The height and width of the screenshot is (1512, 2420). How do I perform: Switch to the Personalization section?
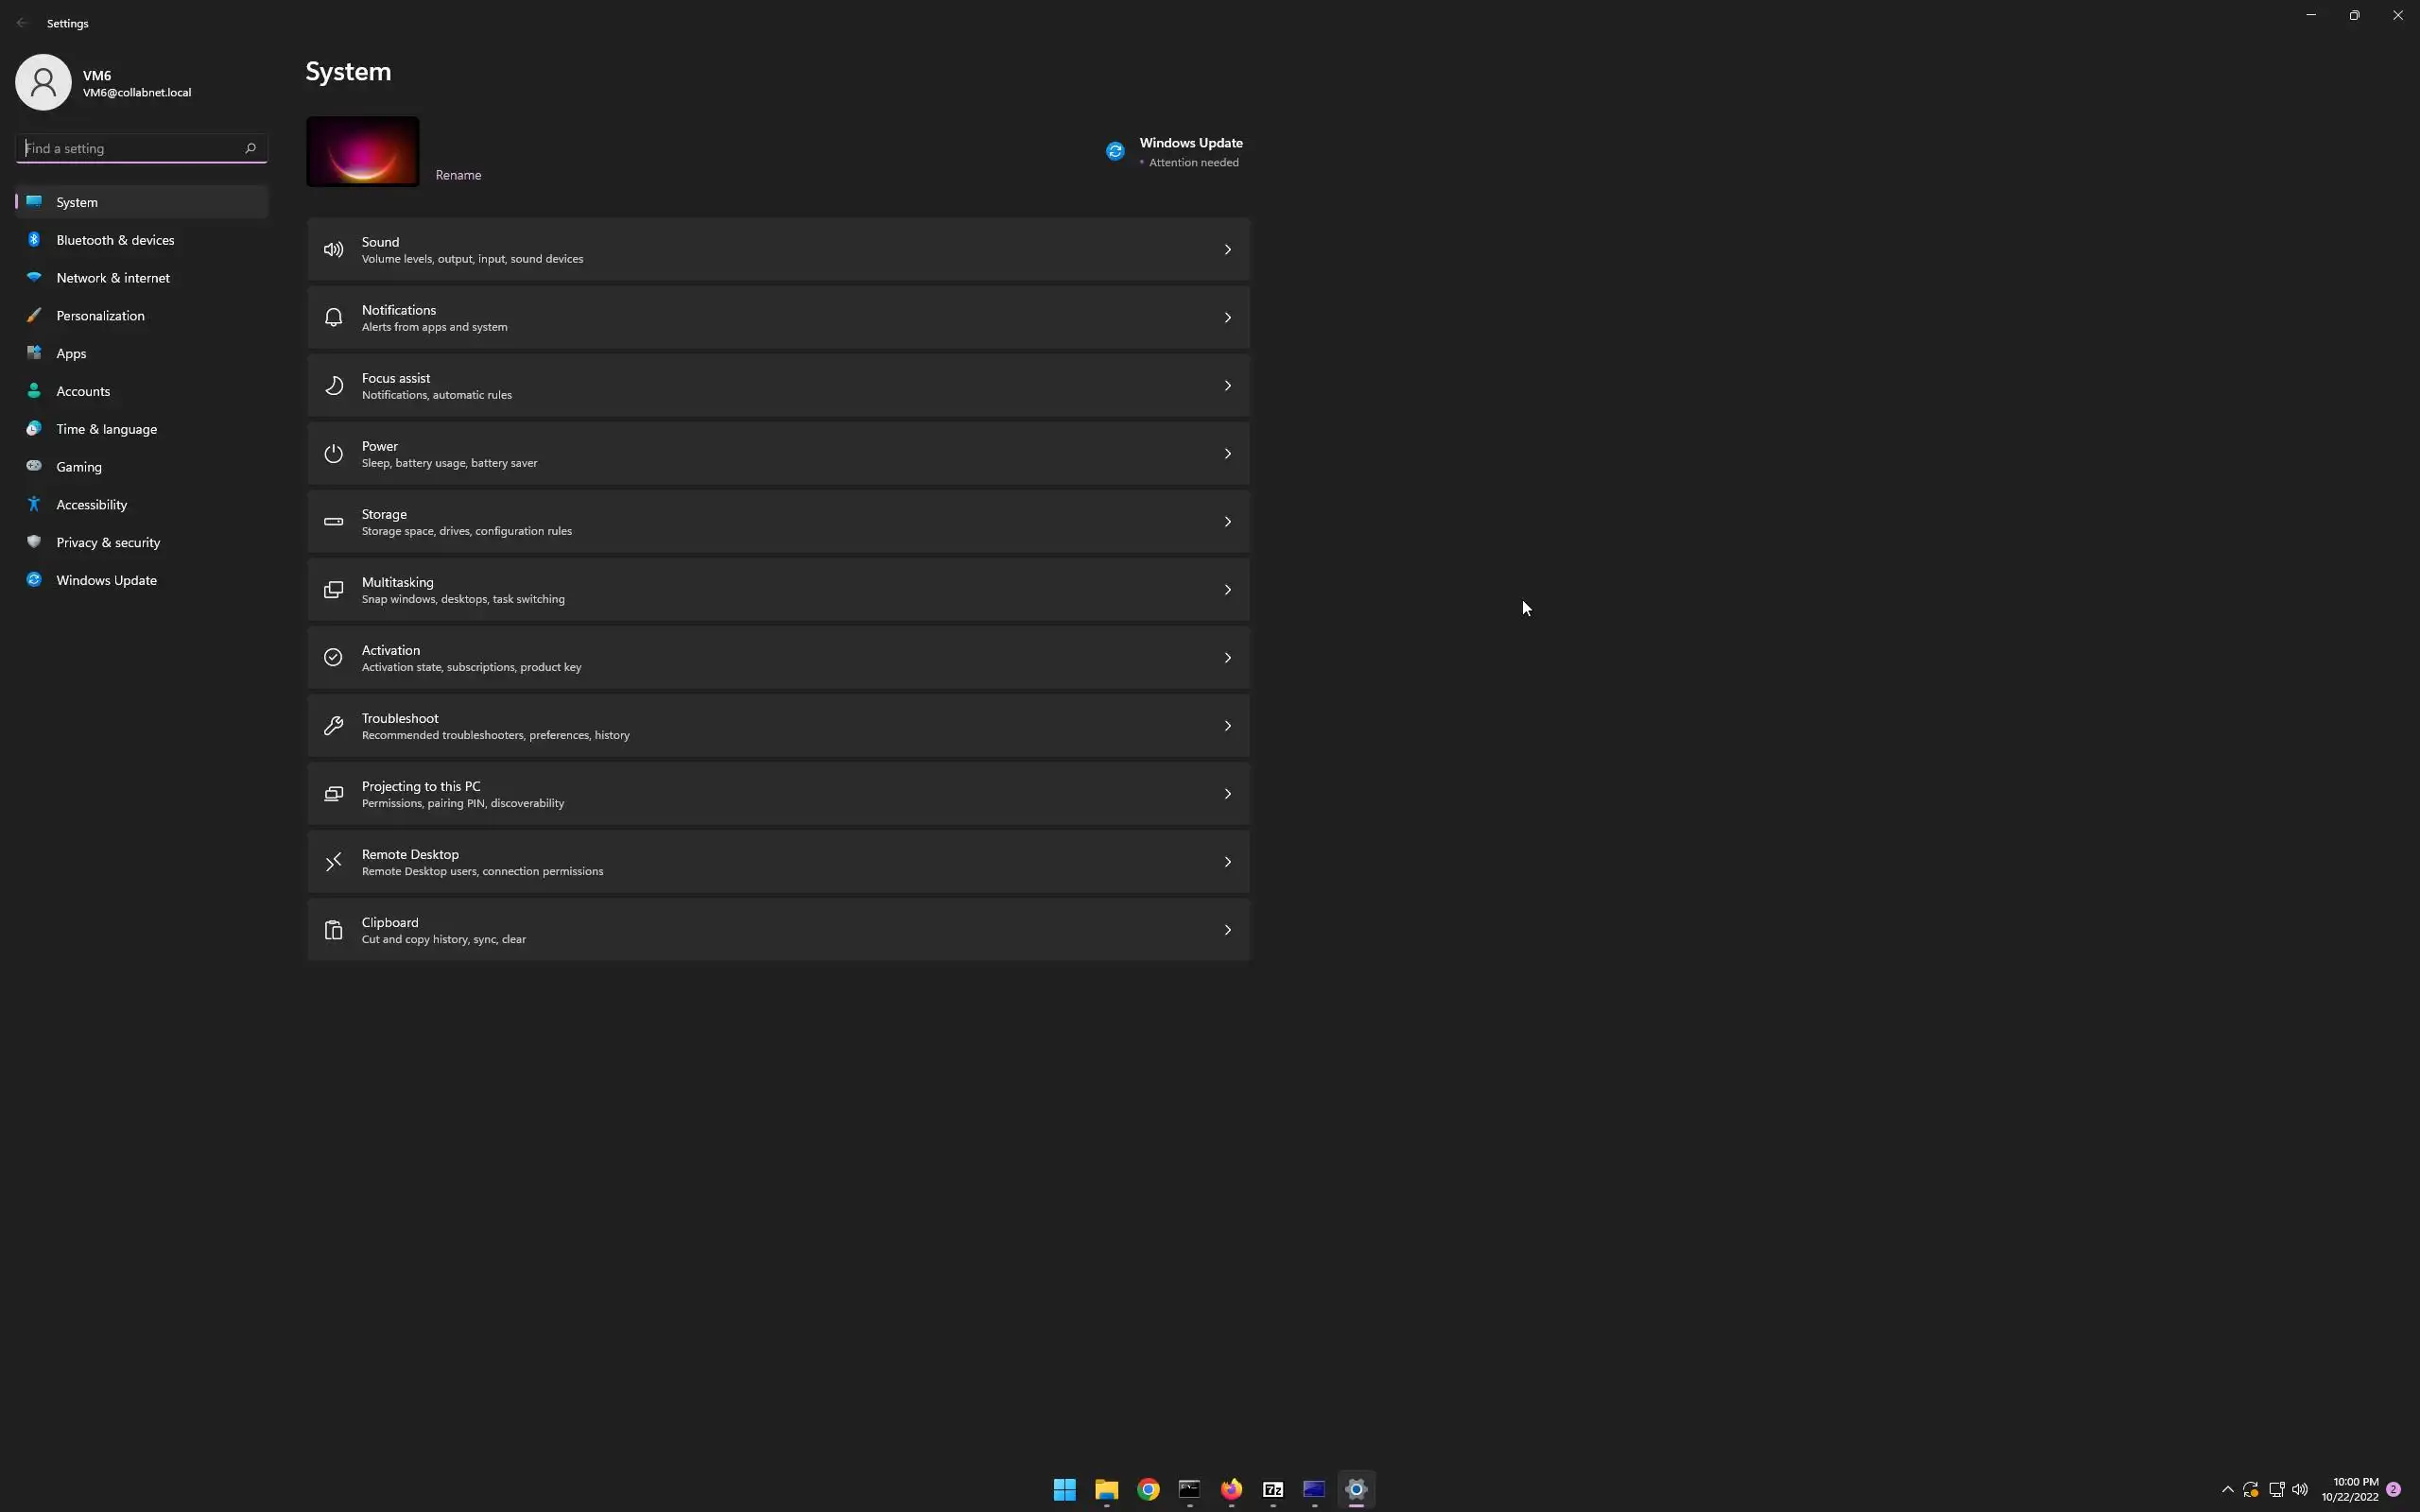[100, 316]
